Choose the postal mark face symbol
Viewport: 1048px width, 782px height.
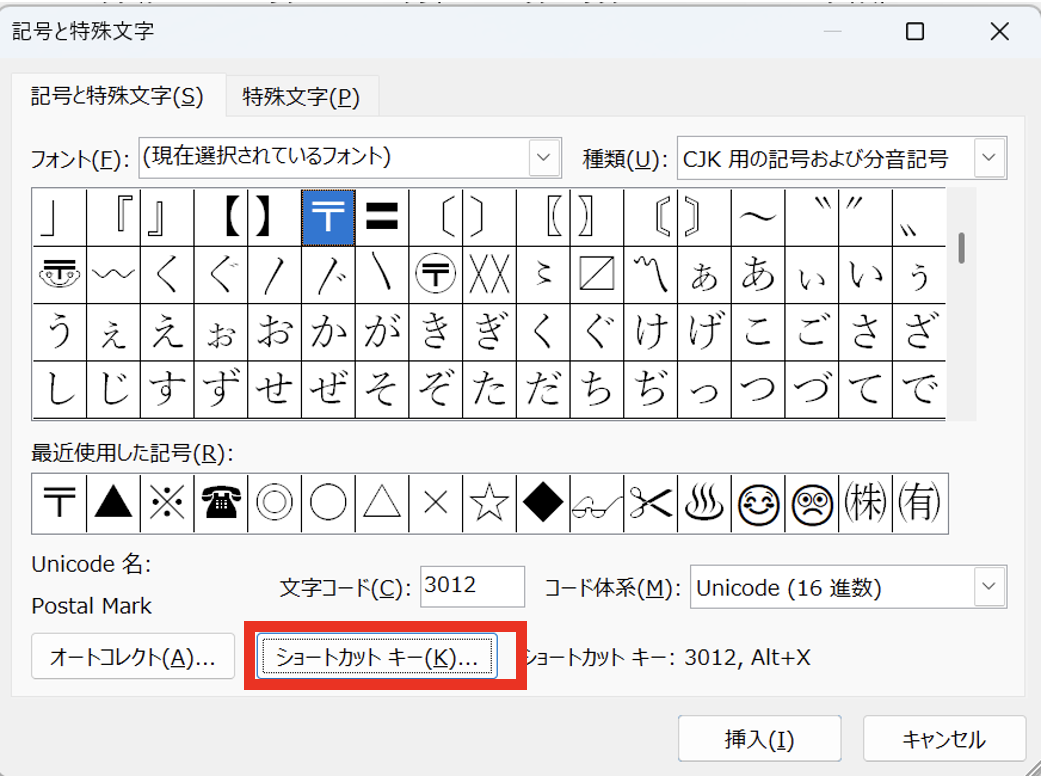pos(59,274)
